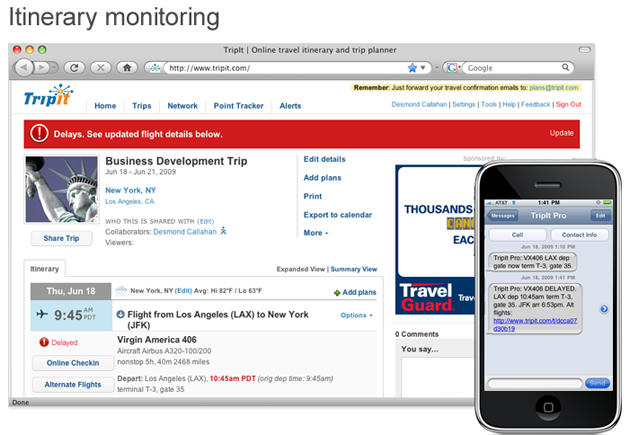Screen dimensions: 630x435
Task: Click the search magnifier icon
Action: pos(565,67)
